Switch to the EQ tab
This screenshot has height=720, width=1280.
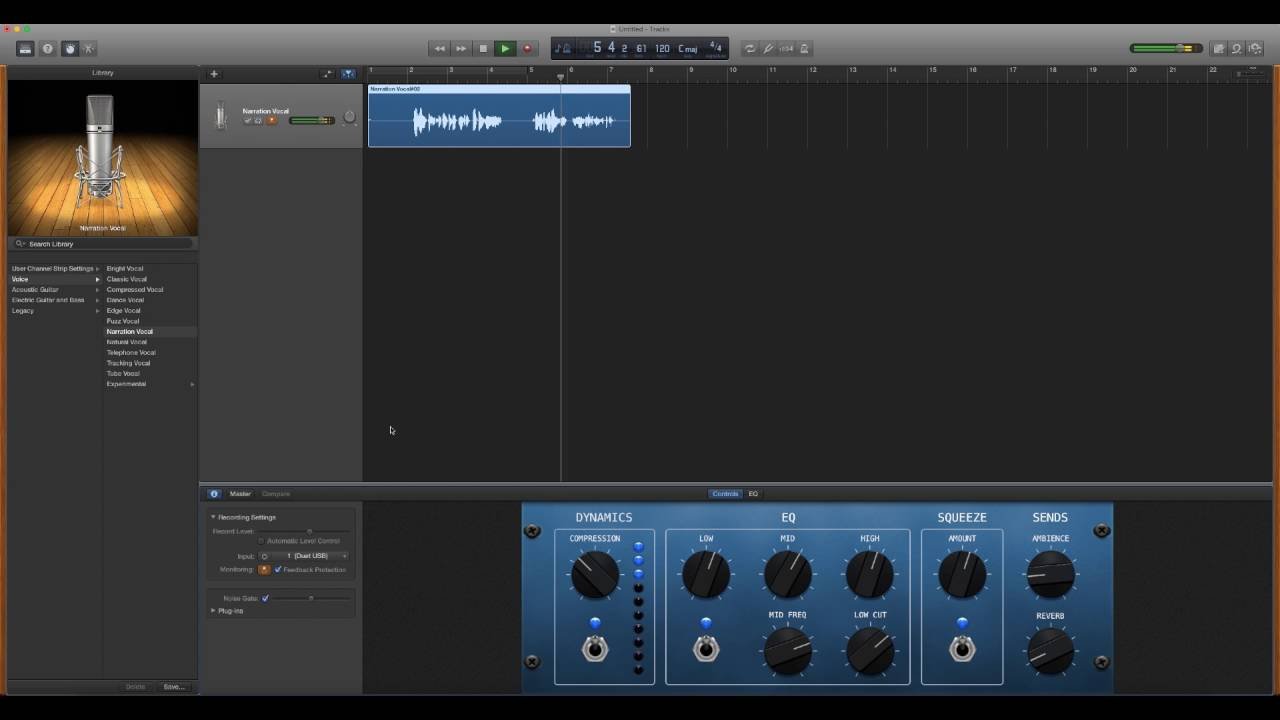tap(753, 493)
